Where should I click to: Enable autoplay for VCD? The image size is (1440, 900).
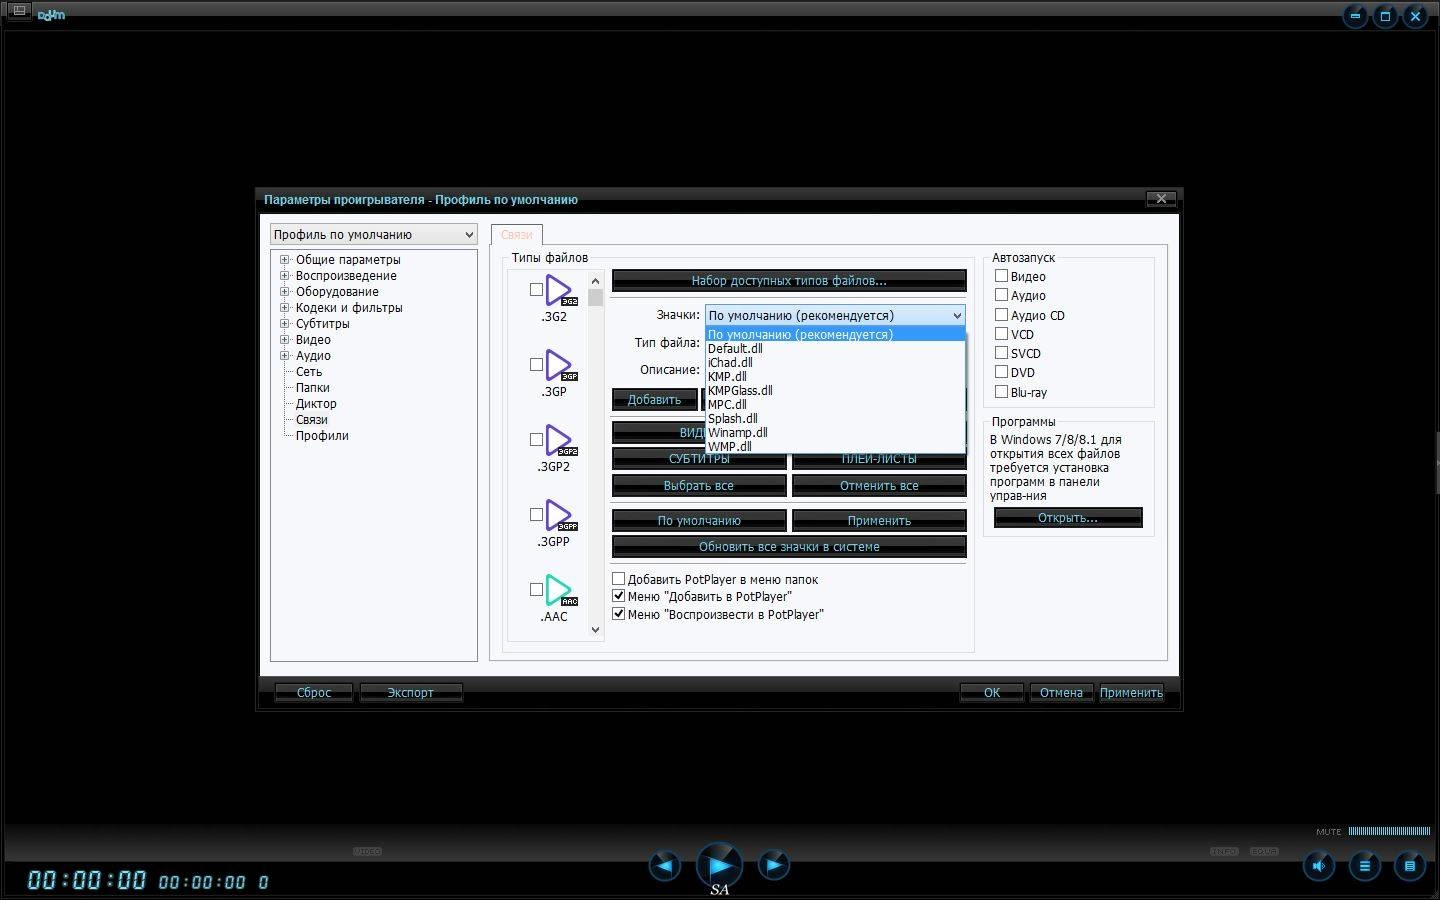[x=1001, y=334]
